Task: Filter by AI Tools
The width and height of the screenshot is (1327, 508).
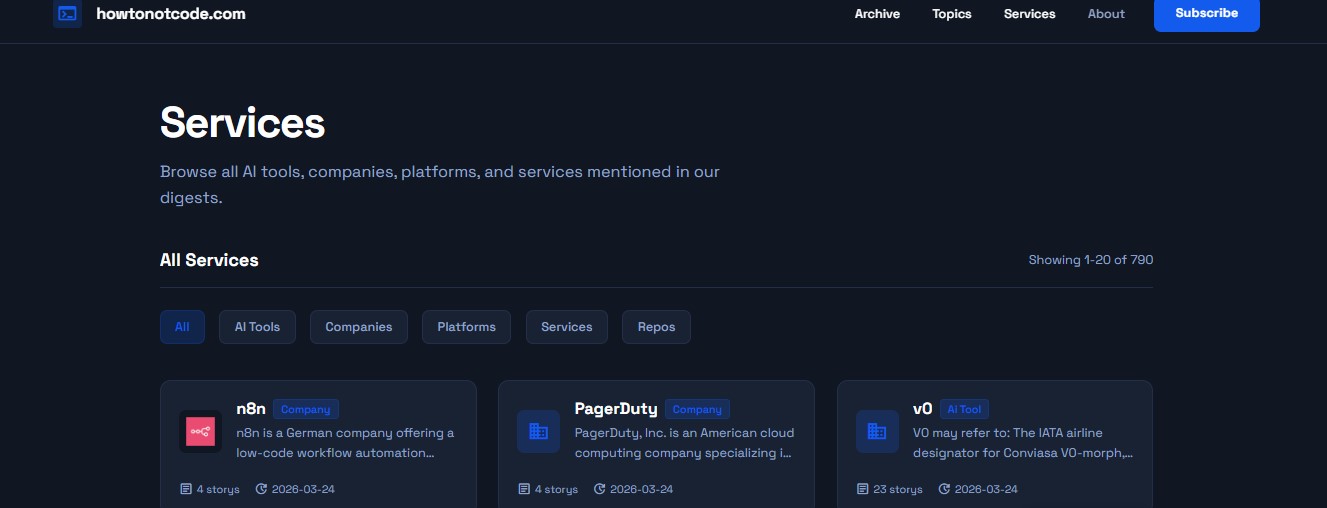Action: (x=257, y=327)
